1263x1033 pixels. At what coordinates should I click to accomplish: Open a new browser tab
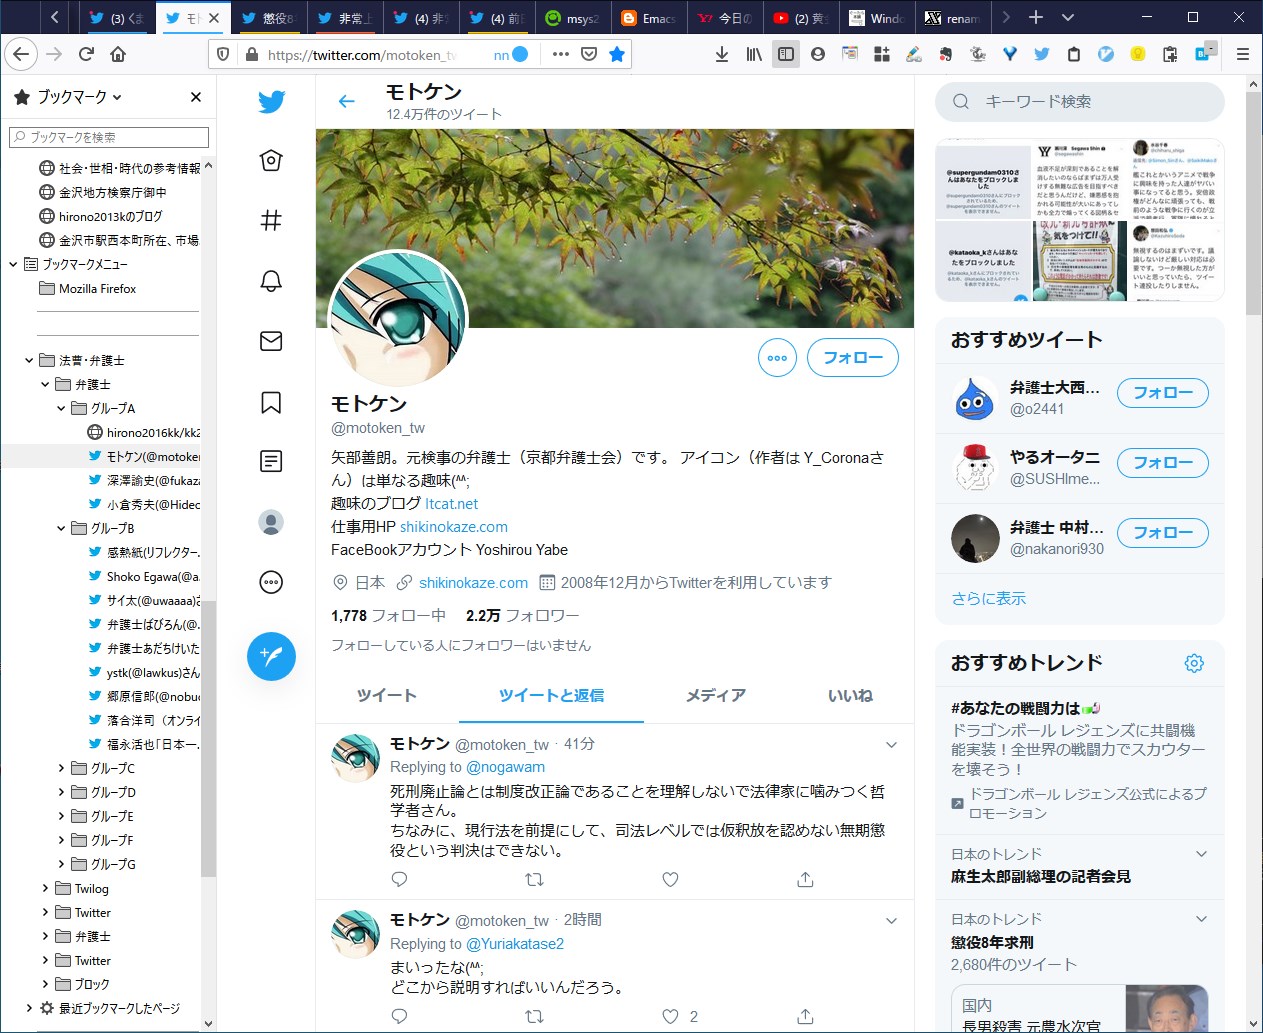pyautogui.click(x=1036, y=17)
